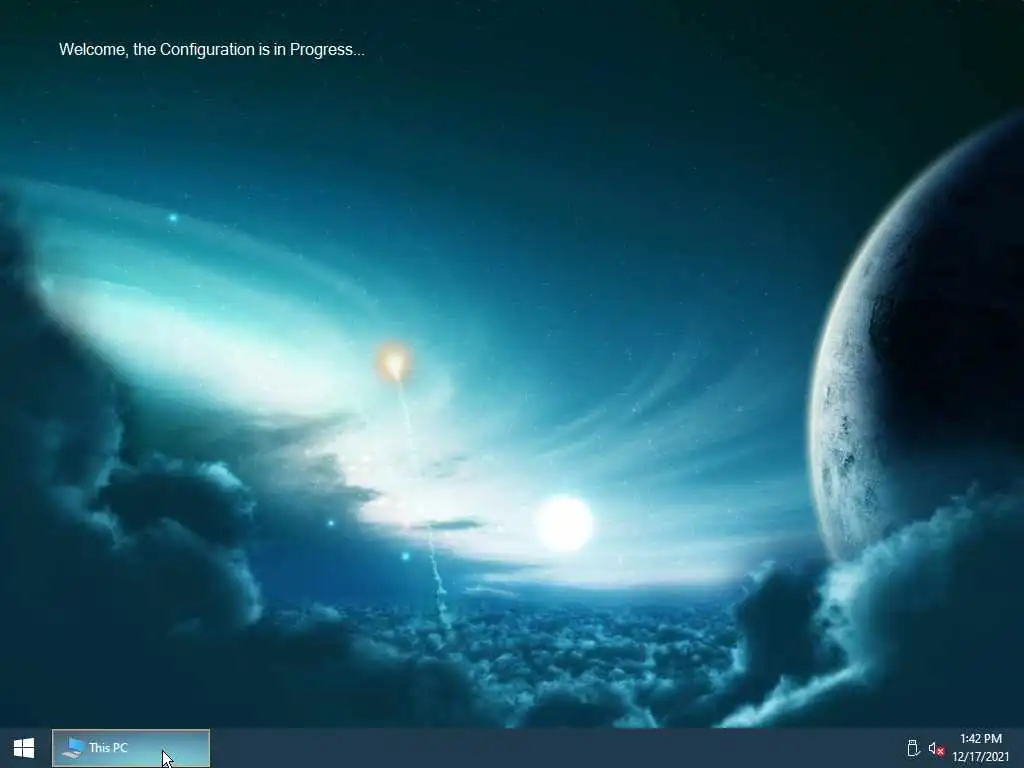
Task: Select the This PC taskbar button
Action: [x=131, y=748]
